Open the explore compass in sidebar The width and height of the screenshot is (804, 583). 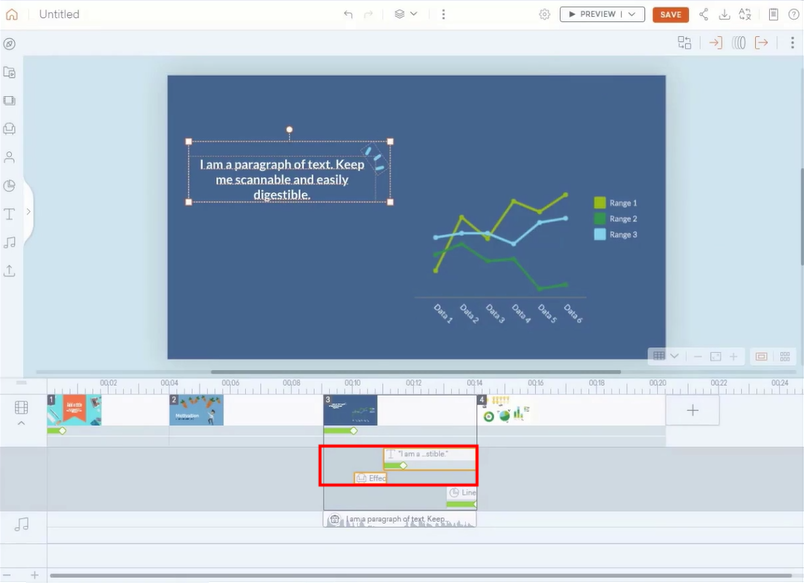(9, 44)
